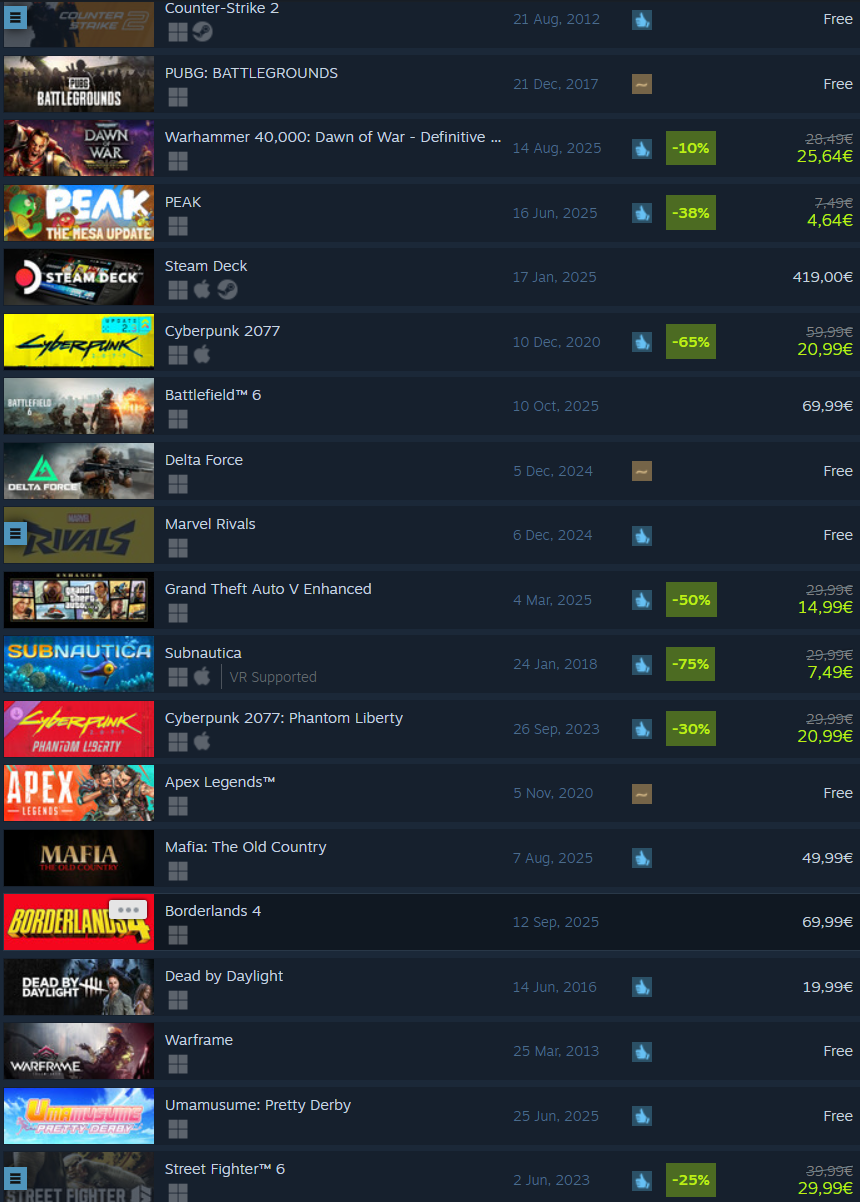This screenshot has width=860, height=1202.
Task: Open Mafia: The Old Country listing
Action: click(x=246, y=847)
